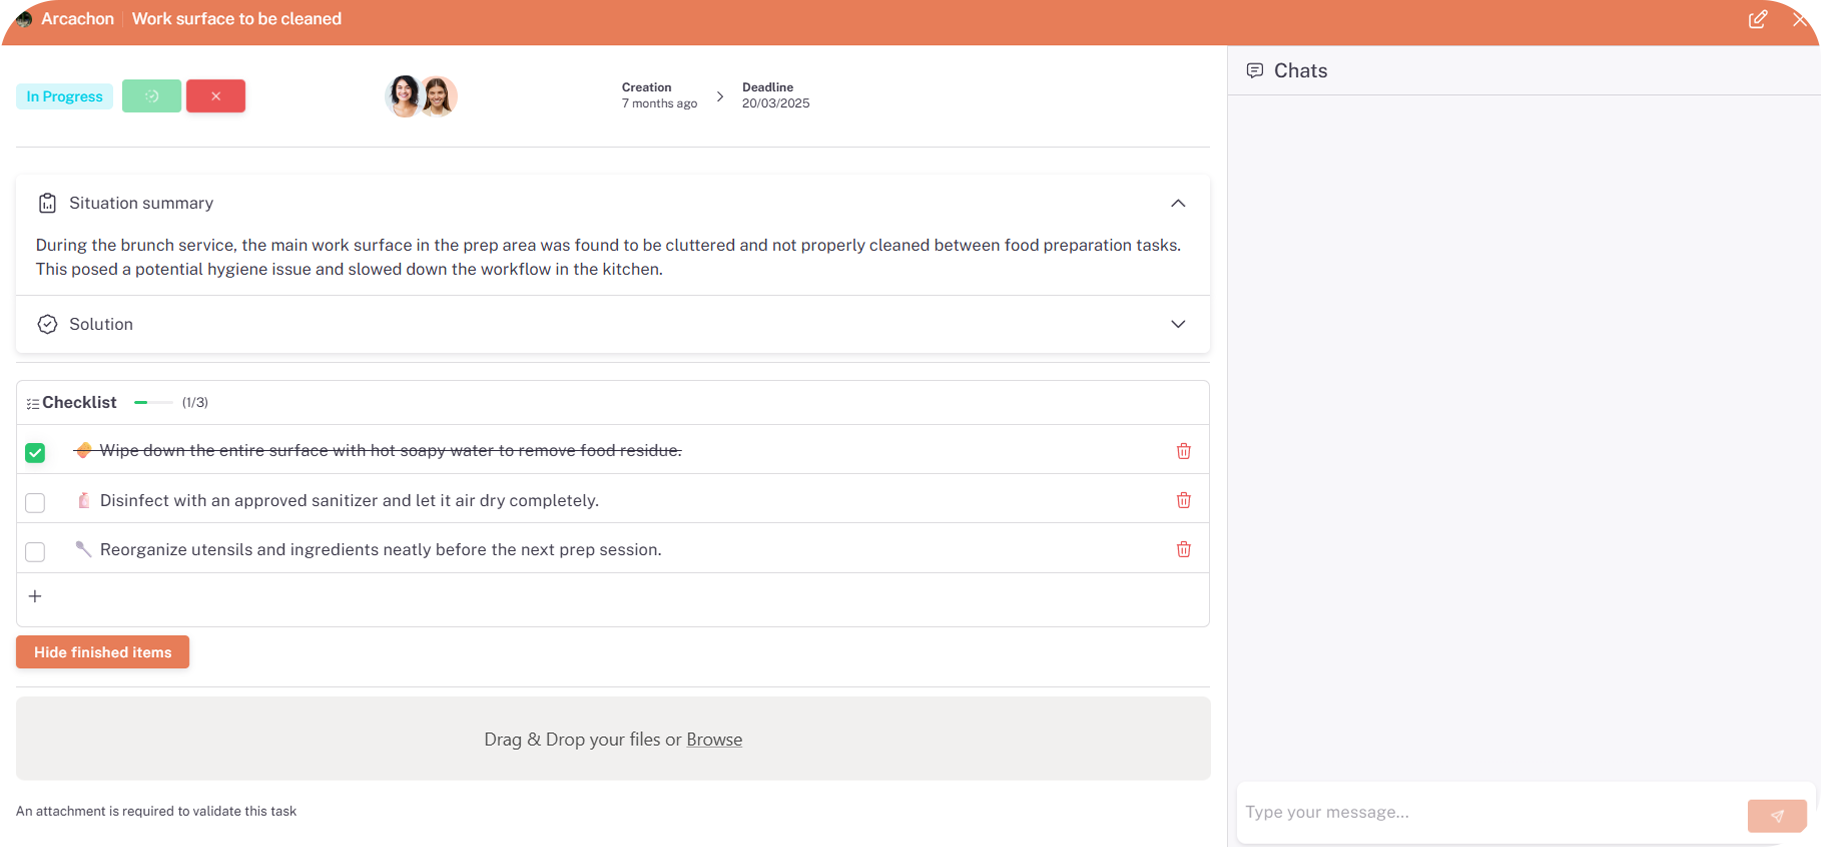Add a new checklist item with plus icon
Screen dimensions: 1821x847
pos(35,596)
